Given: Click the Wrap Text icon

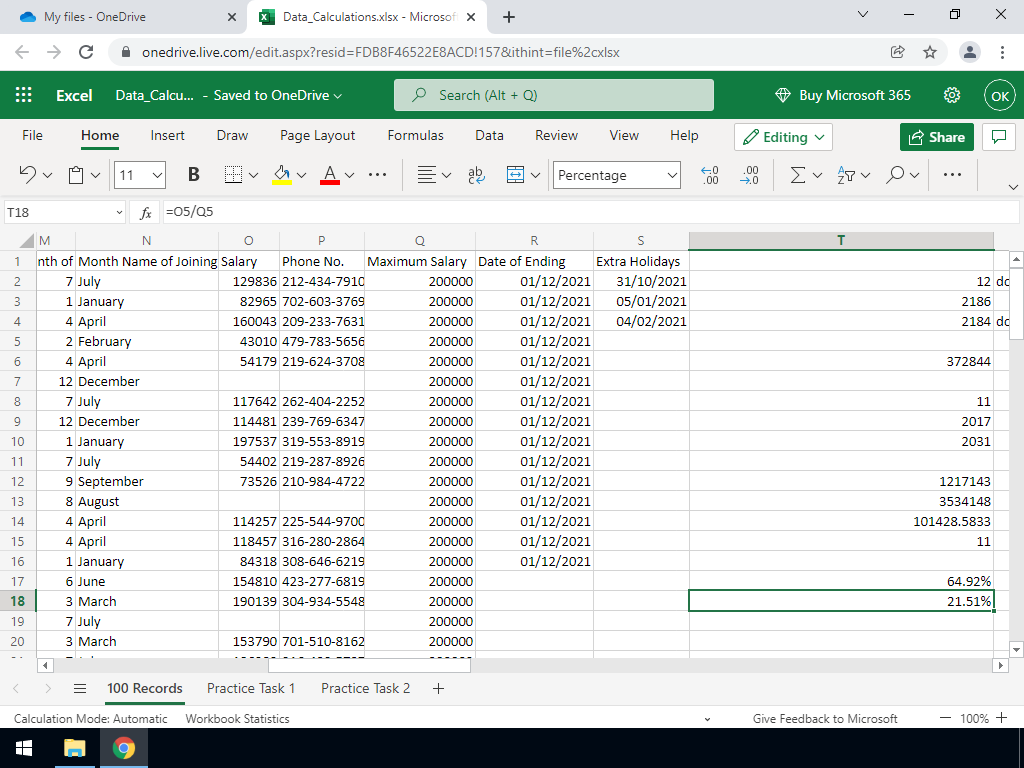Looking at the screenshot, I should tap(476, 175).
